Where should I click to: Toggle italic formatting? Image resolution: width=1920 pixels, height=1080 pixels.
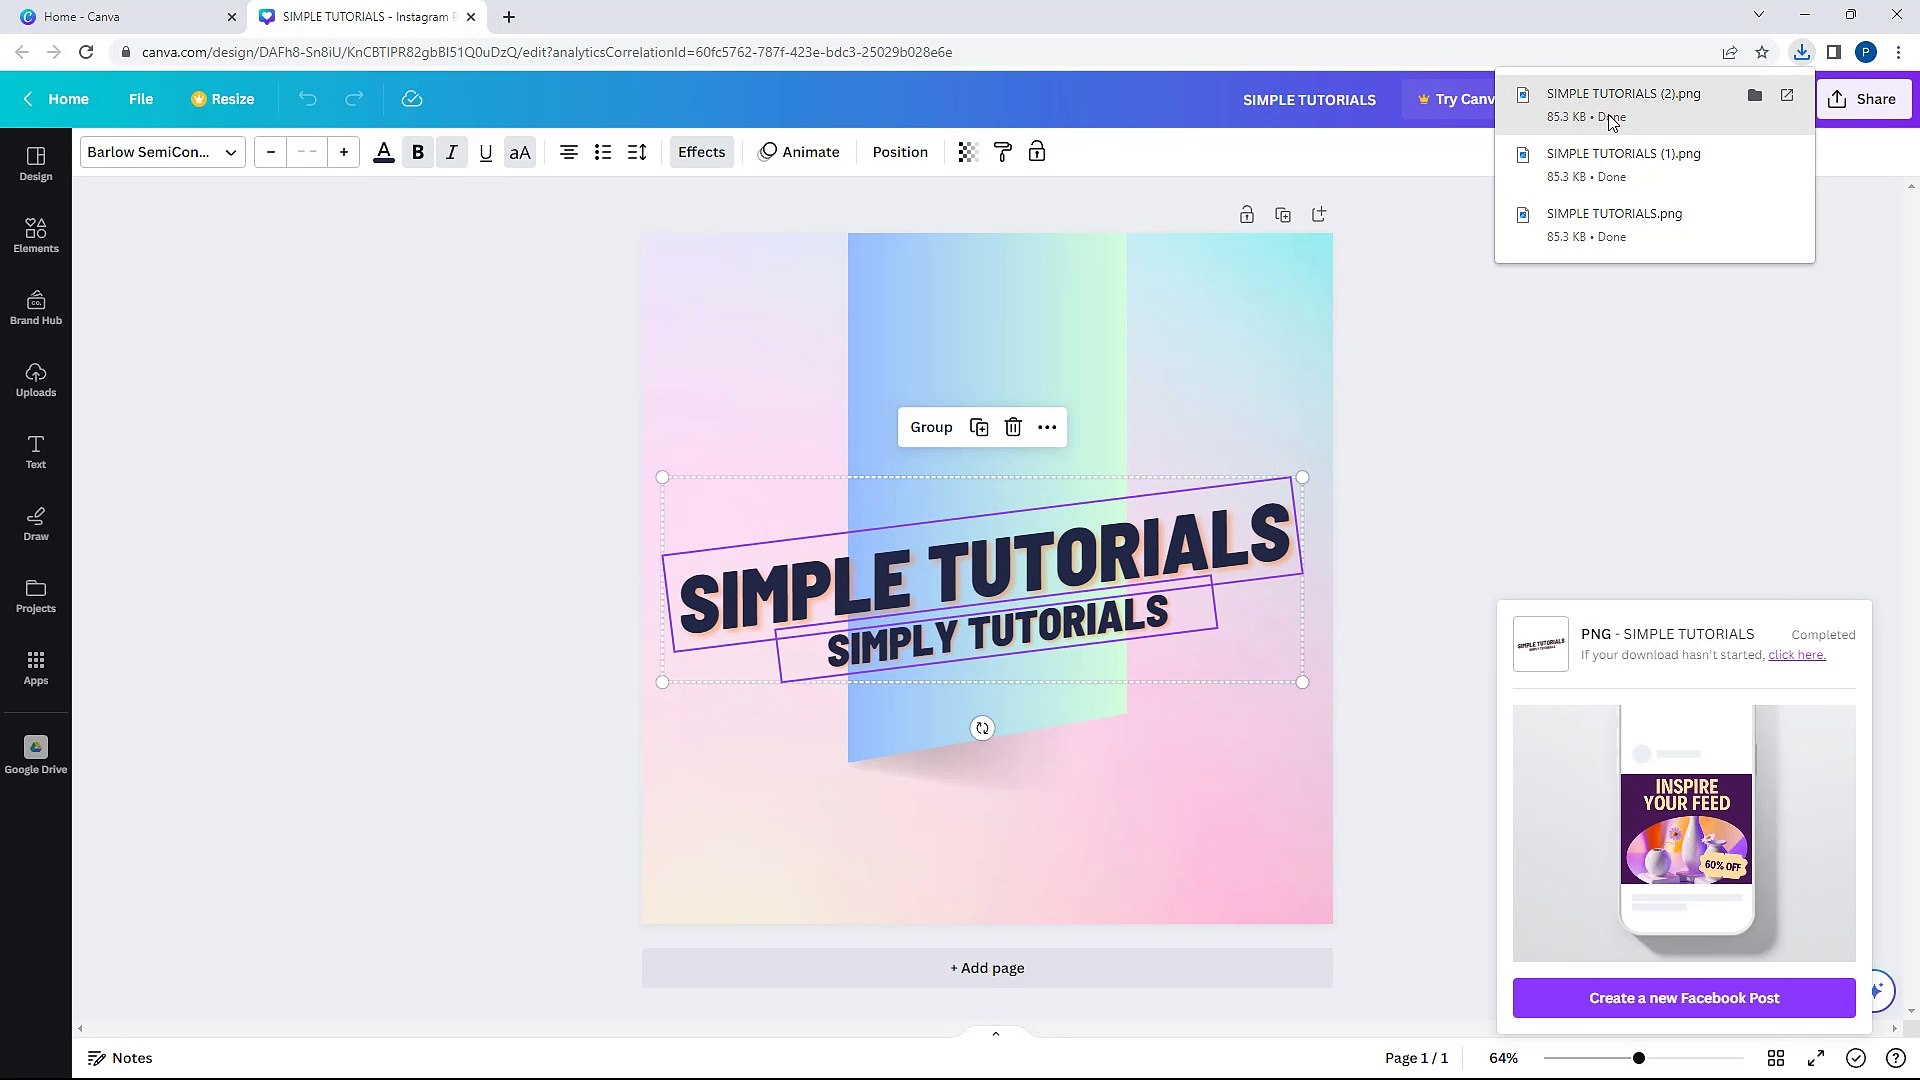(451, 152)
